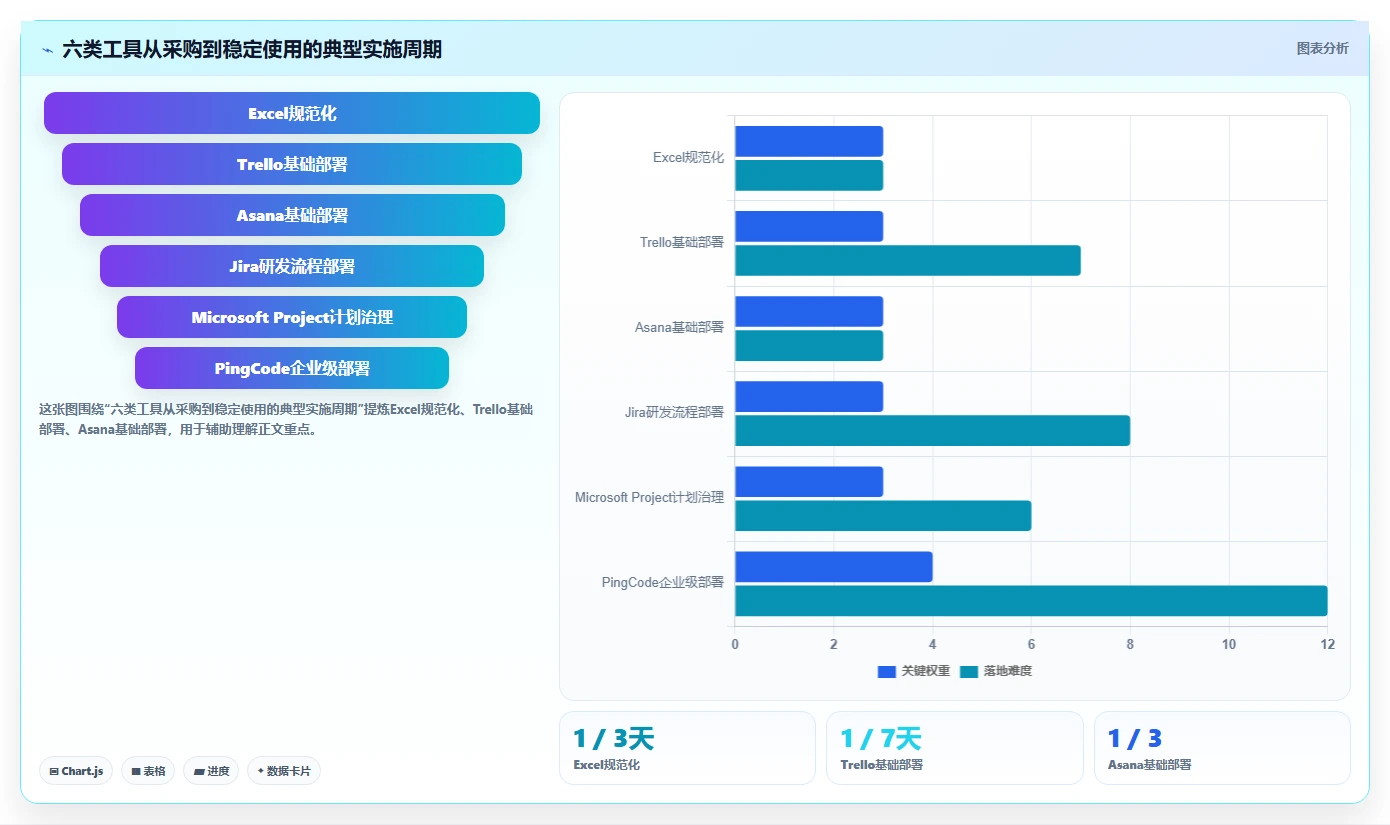The height and width of the screenshot is (825, 1390).
Task: Click the 1 / 3 Asana基础部署 data card
Action: [1222, 748]
